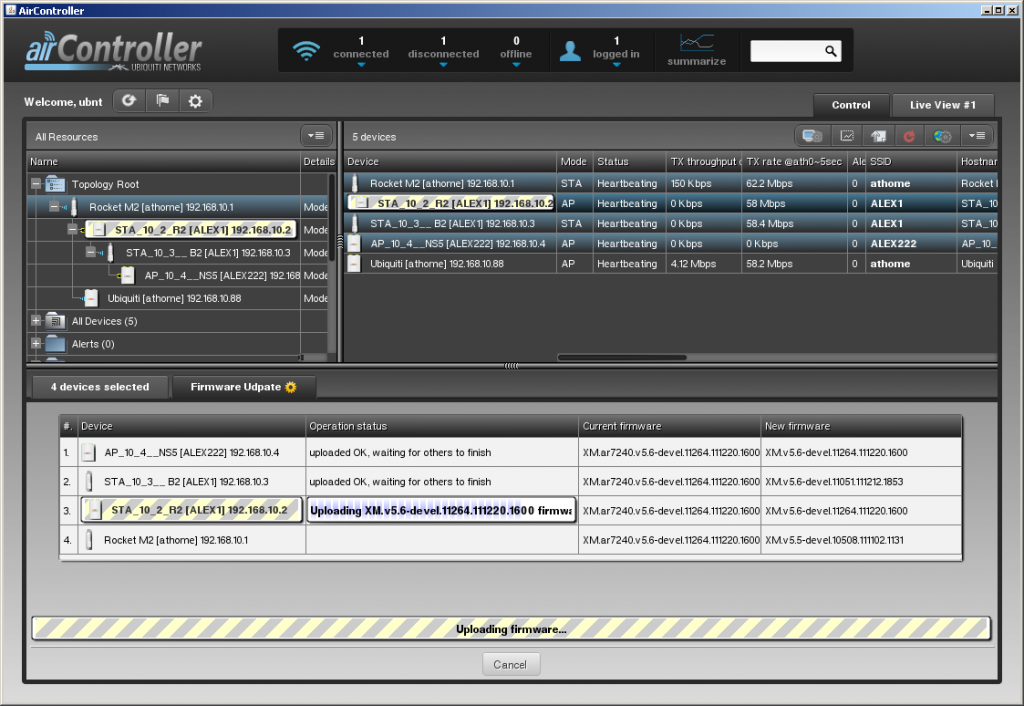Select Ubiquiti [athome] 192.168.10.88 in tree
This screenshot has height=706, width=1024.
coord(174,298)
